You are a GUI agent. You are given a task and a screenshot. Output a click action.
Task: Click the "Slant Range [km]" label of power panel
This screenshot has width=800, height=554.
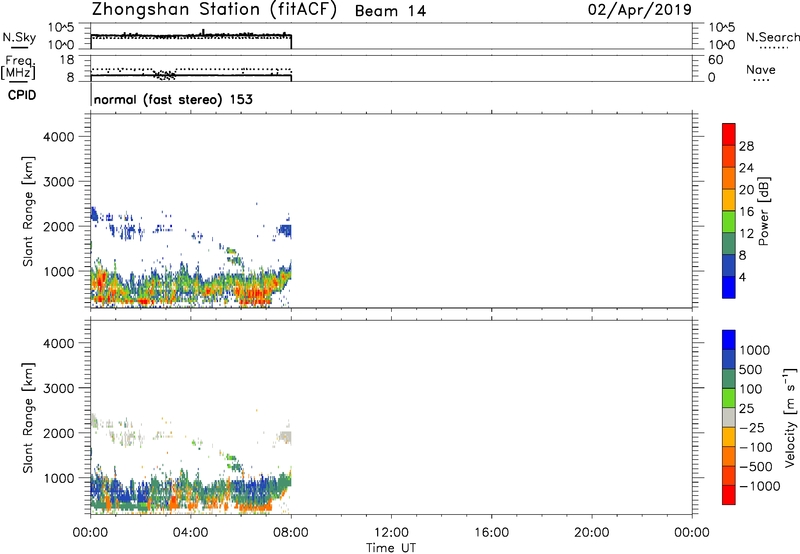[28, 211]
